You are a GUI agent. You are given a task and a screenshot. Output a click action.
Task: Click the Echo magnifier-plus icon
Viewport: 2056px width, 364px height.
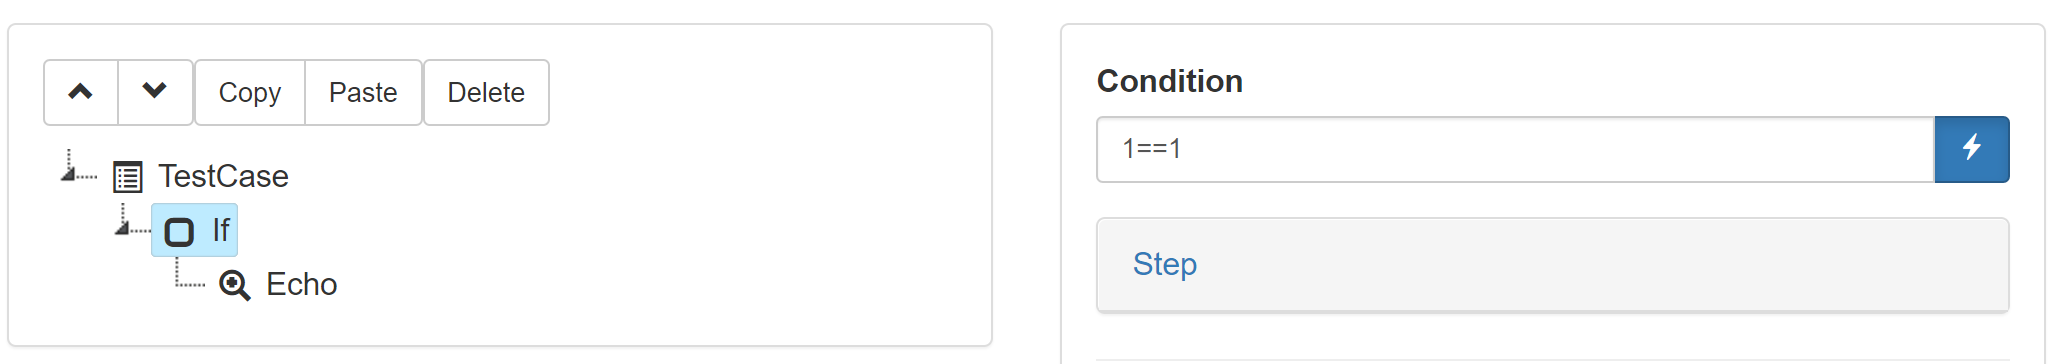coord(234,285)
